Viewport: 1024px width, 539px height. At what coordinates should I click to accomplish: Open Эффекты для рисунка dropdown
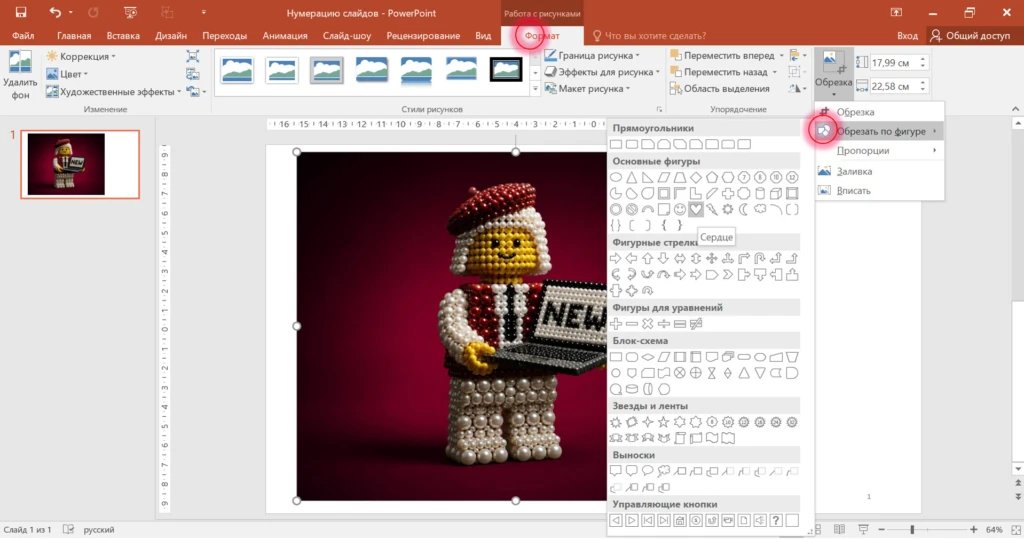tap(602, 72)
